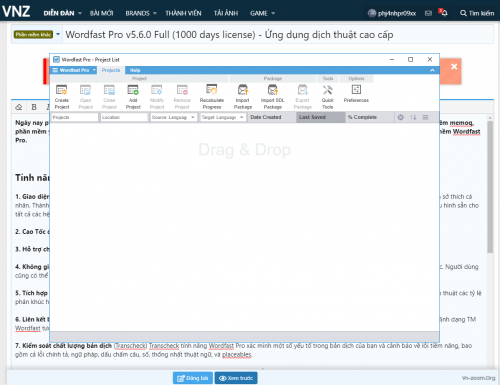The image size is (500, 385).
Task: Click the Đăng bài button
Action: (x=193, y=378)
